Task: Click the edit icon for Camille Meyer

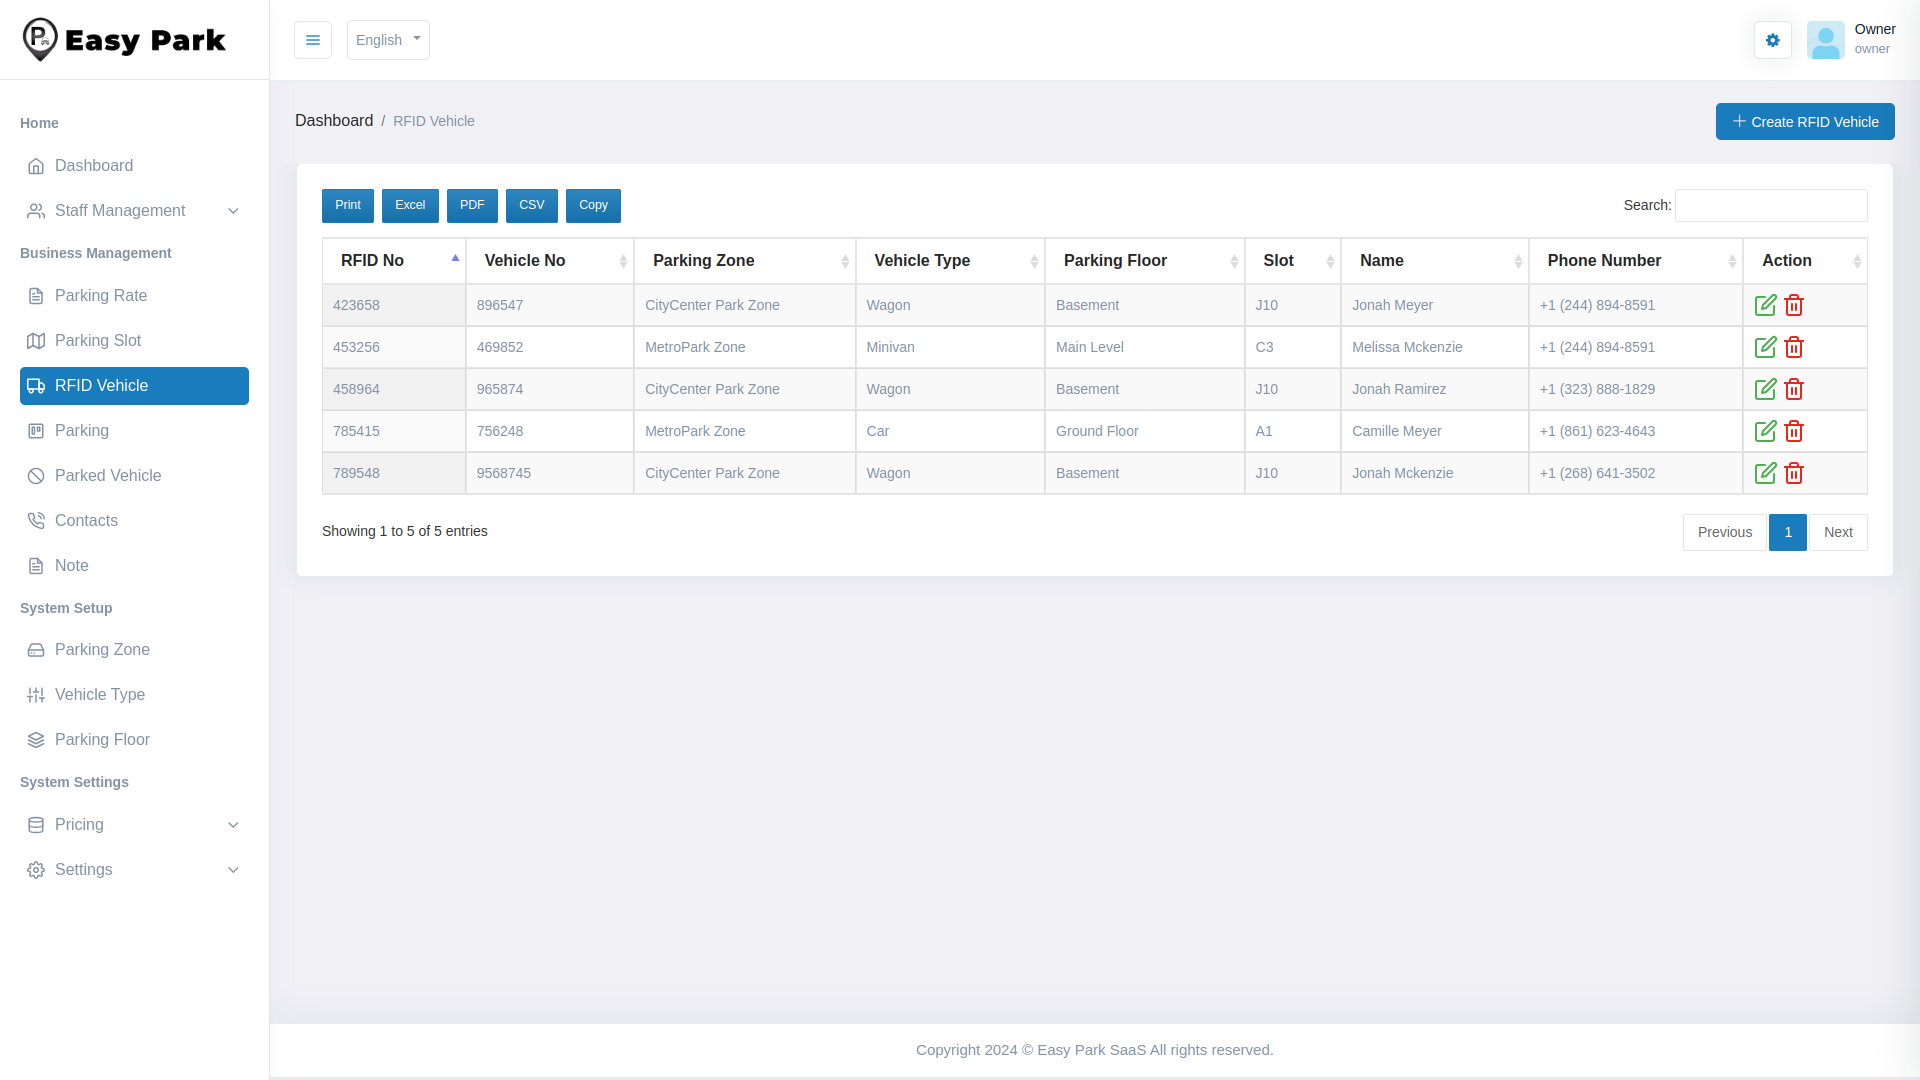Action: [1766, 430]
